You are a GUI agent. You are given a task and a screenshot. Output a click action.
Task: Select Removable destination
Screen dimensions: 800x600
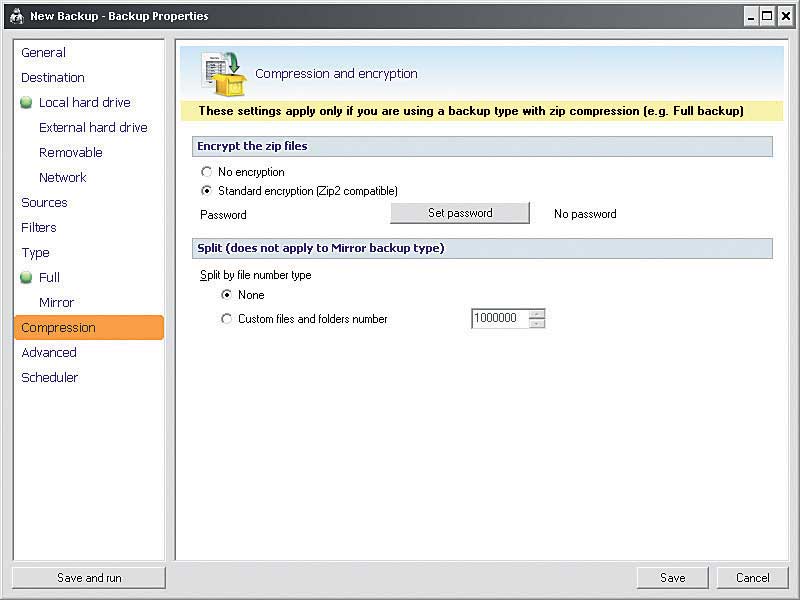[71, 153]
